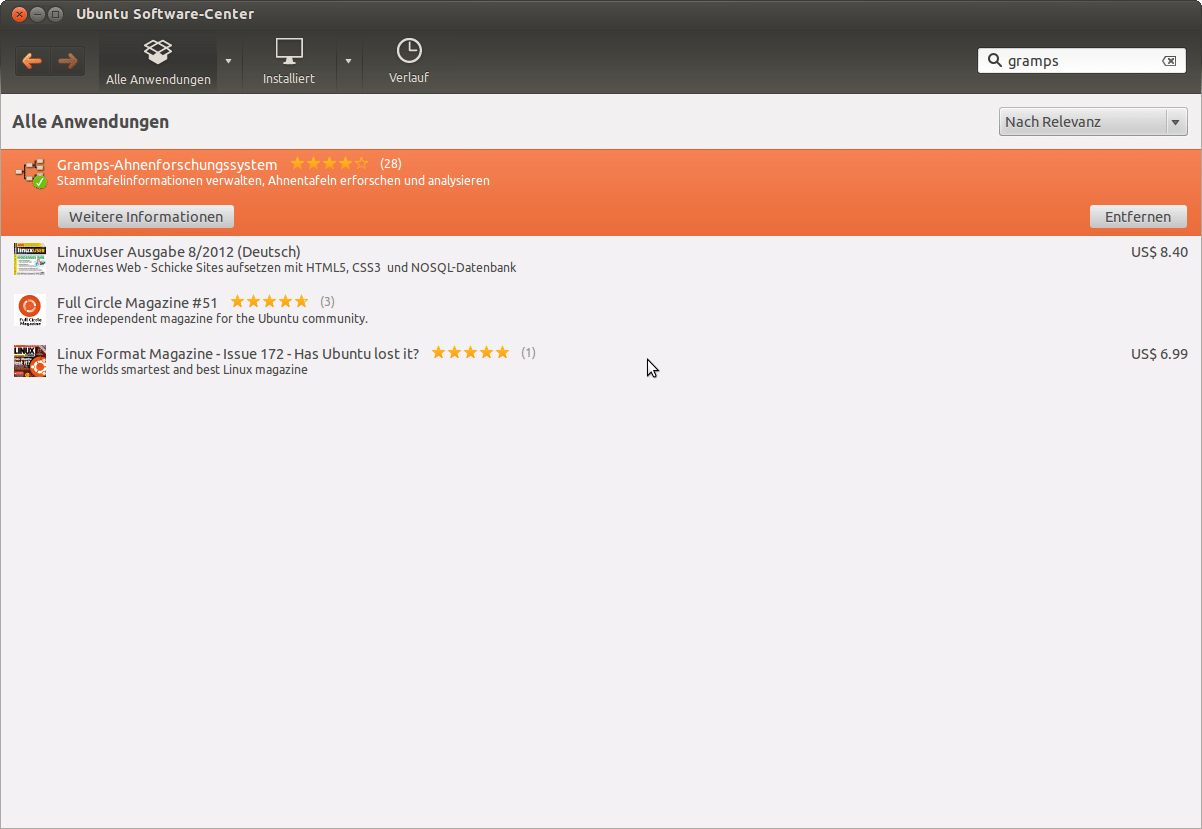
Task: Open the Installiert section
Action: 289,62
